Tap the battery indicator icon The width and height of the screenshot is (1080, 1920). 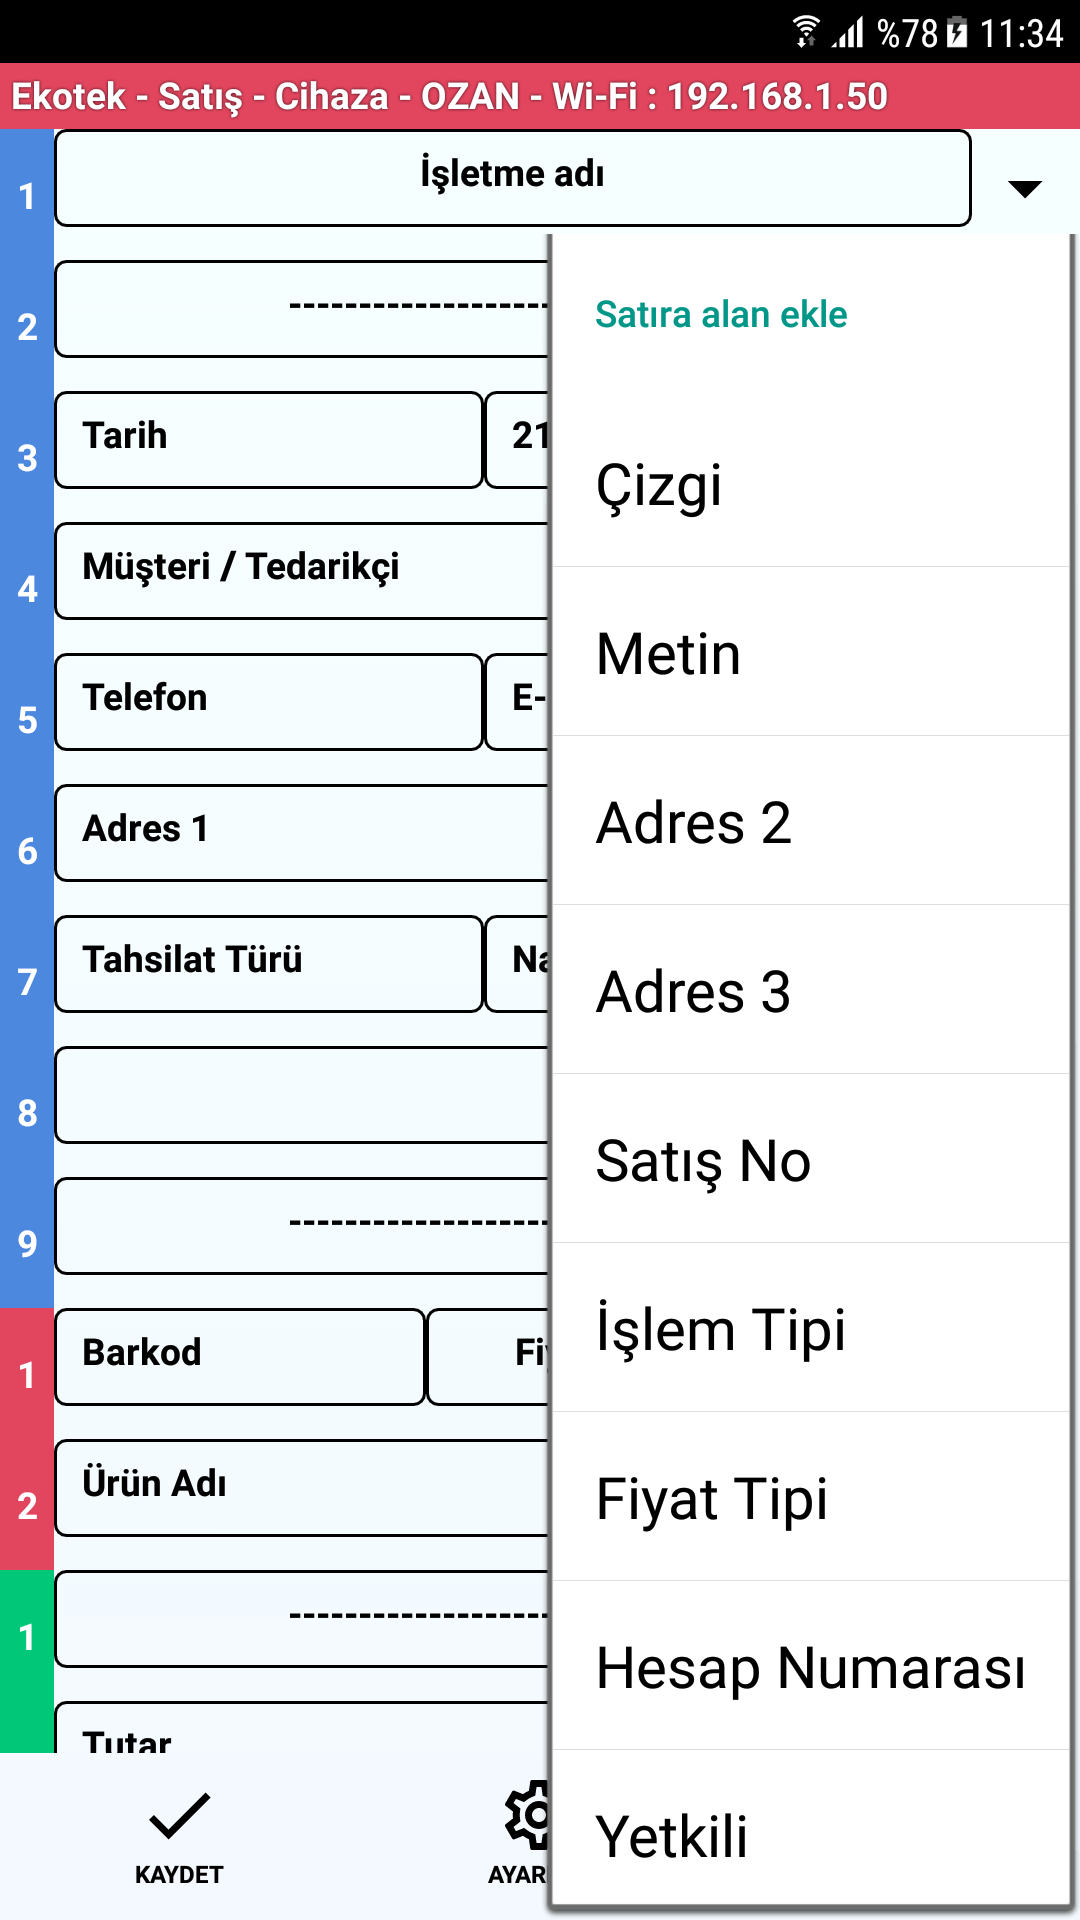tap(957, 30)
